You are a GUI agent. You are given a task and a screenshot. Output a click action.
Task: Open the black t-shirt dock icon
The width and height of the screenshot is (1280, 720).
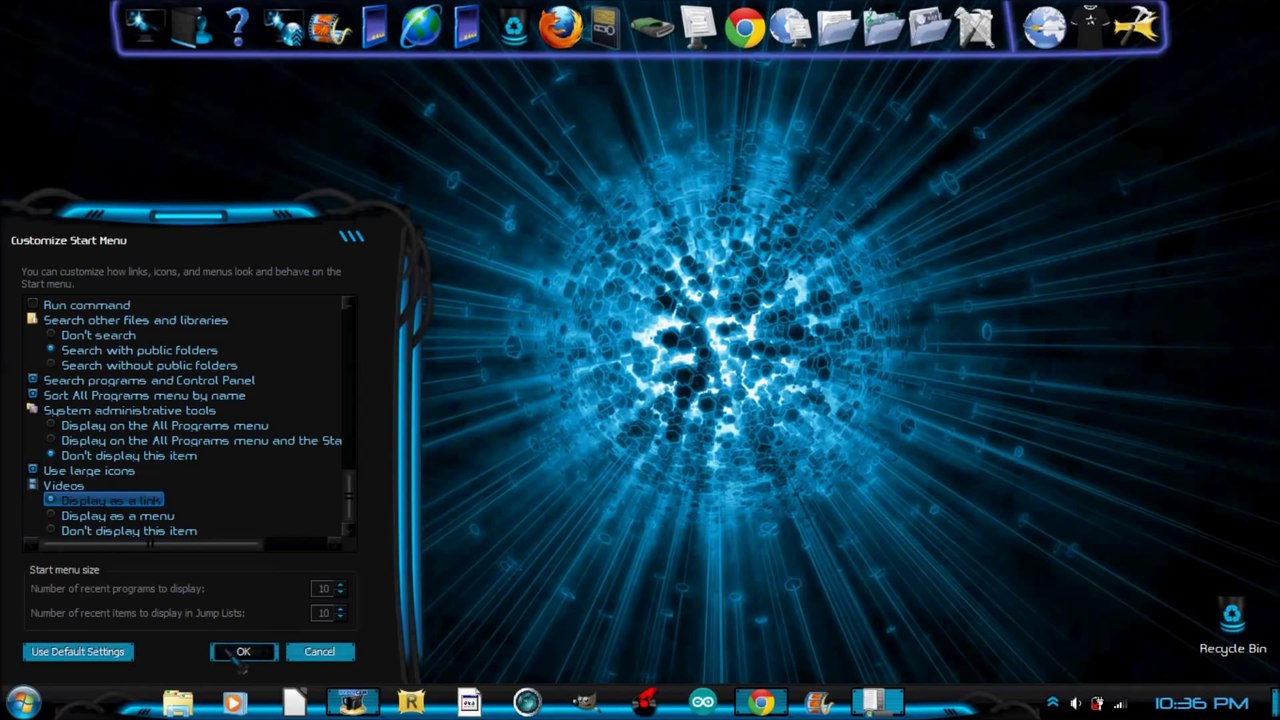pos(1090,26)
